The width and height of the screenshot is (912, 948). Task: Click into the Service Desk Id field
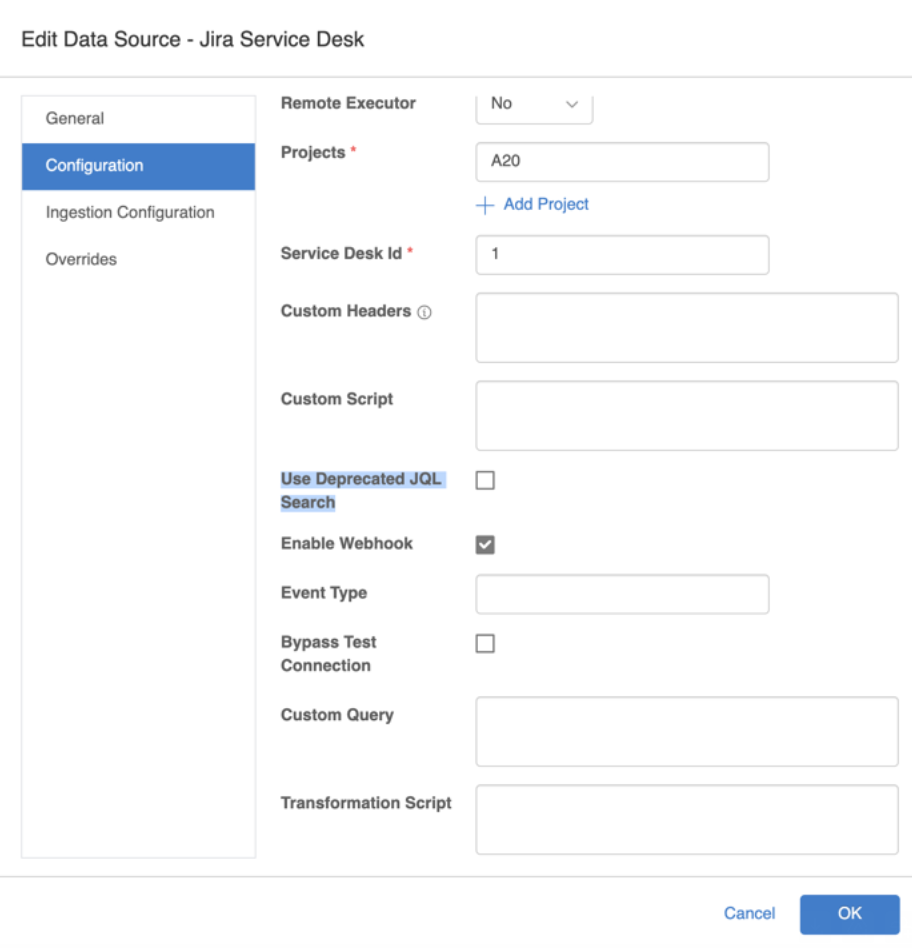[622, 255]
